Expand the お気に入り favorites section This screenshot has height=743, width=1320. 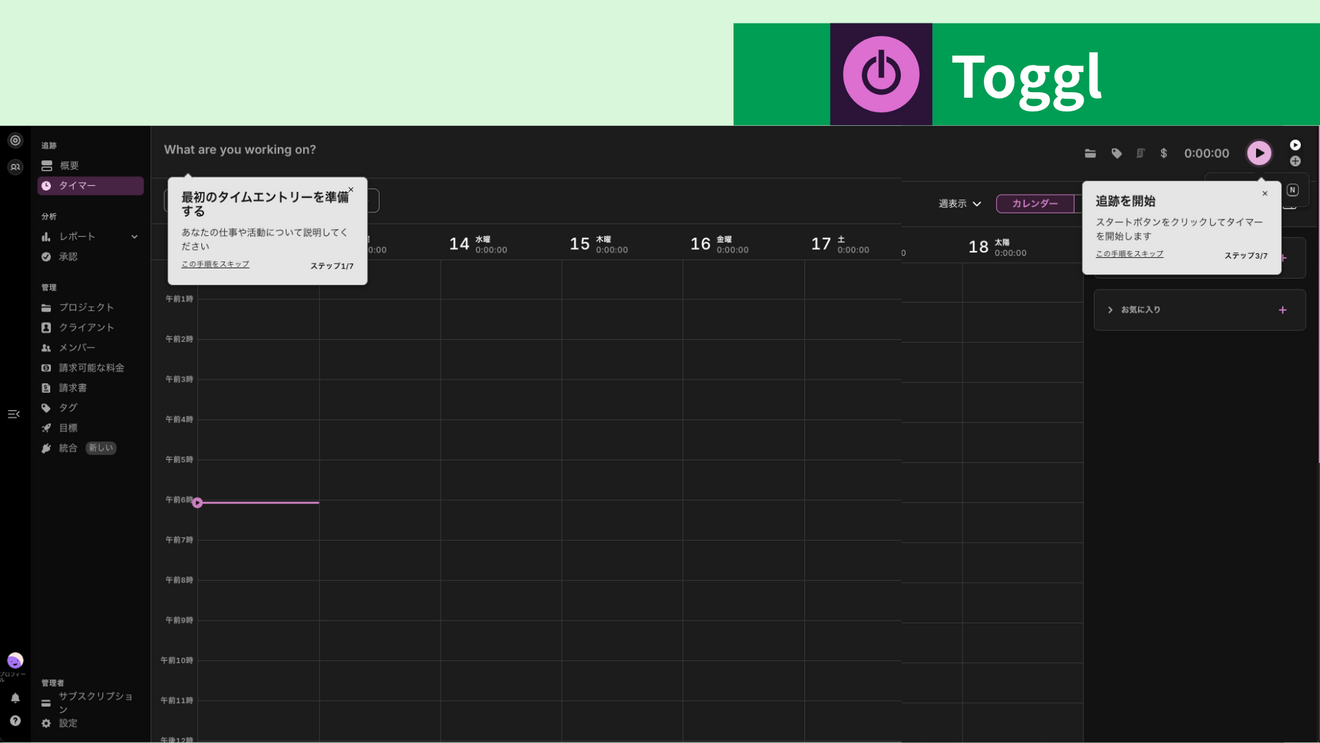(x=1110, y=310)
